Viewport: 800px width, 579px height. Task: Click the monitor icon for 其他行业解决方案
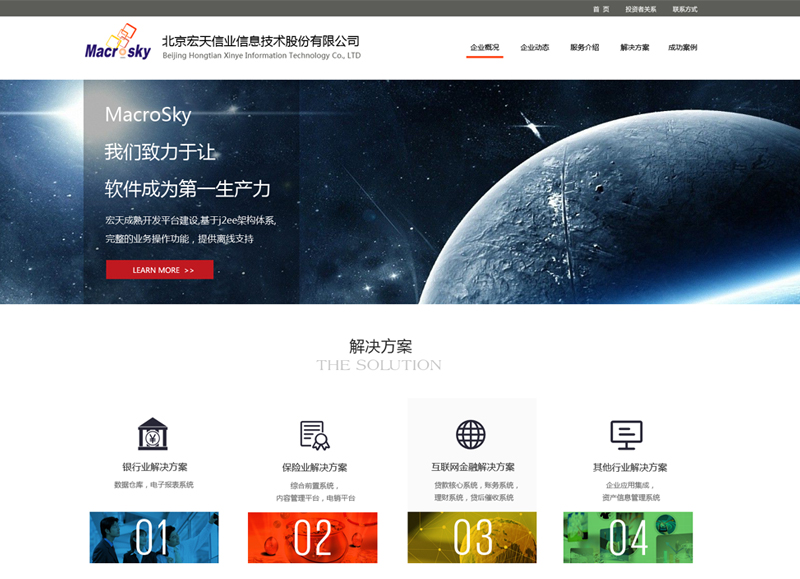628,433
